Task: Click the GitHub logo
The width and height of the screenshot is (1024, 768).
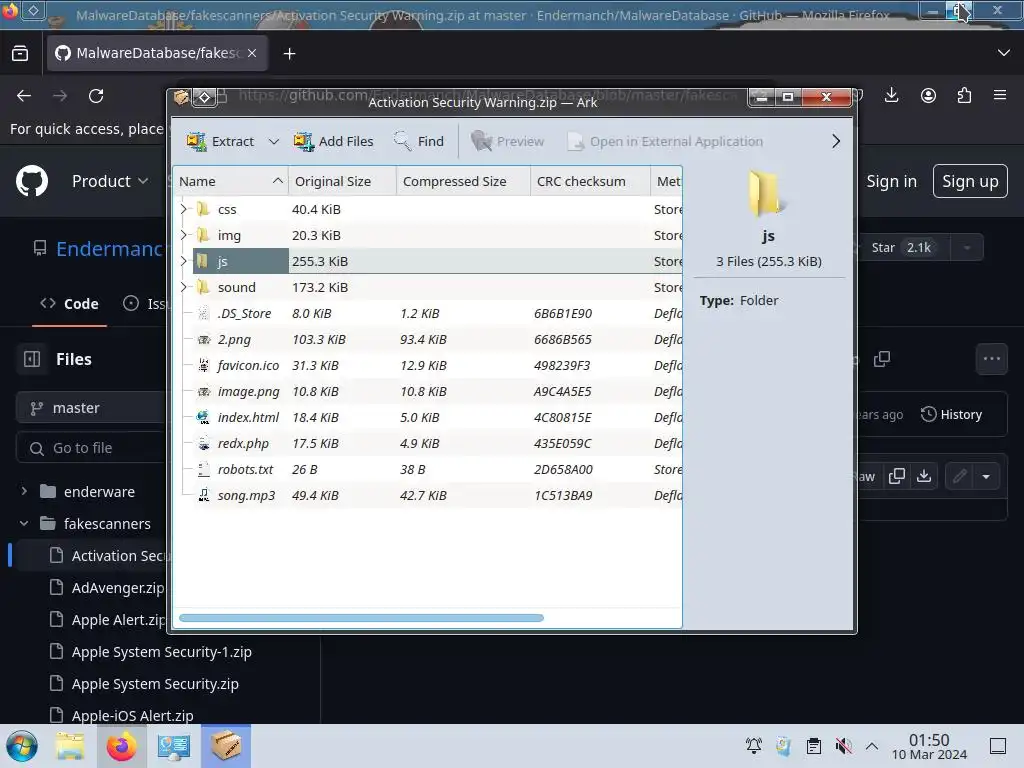Action: pyautogui.click(x=32, y=181)
